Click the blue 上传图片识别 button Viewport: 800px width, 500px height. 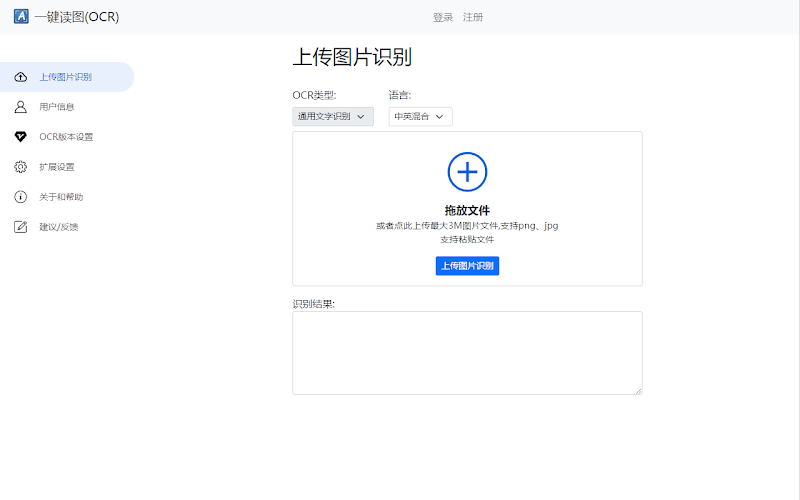[467, 266]
